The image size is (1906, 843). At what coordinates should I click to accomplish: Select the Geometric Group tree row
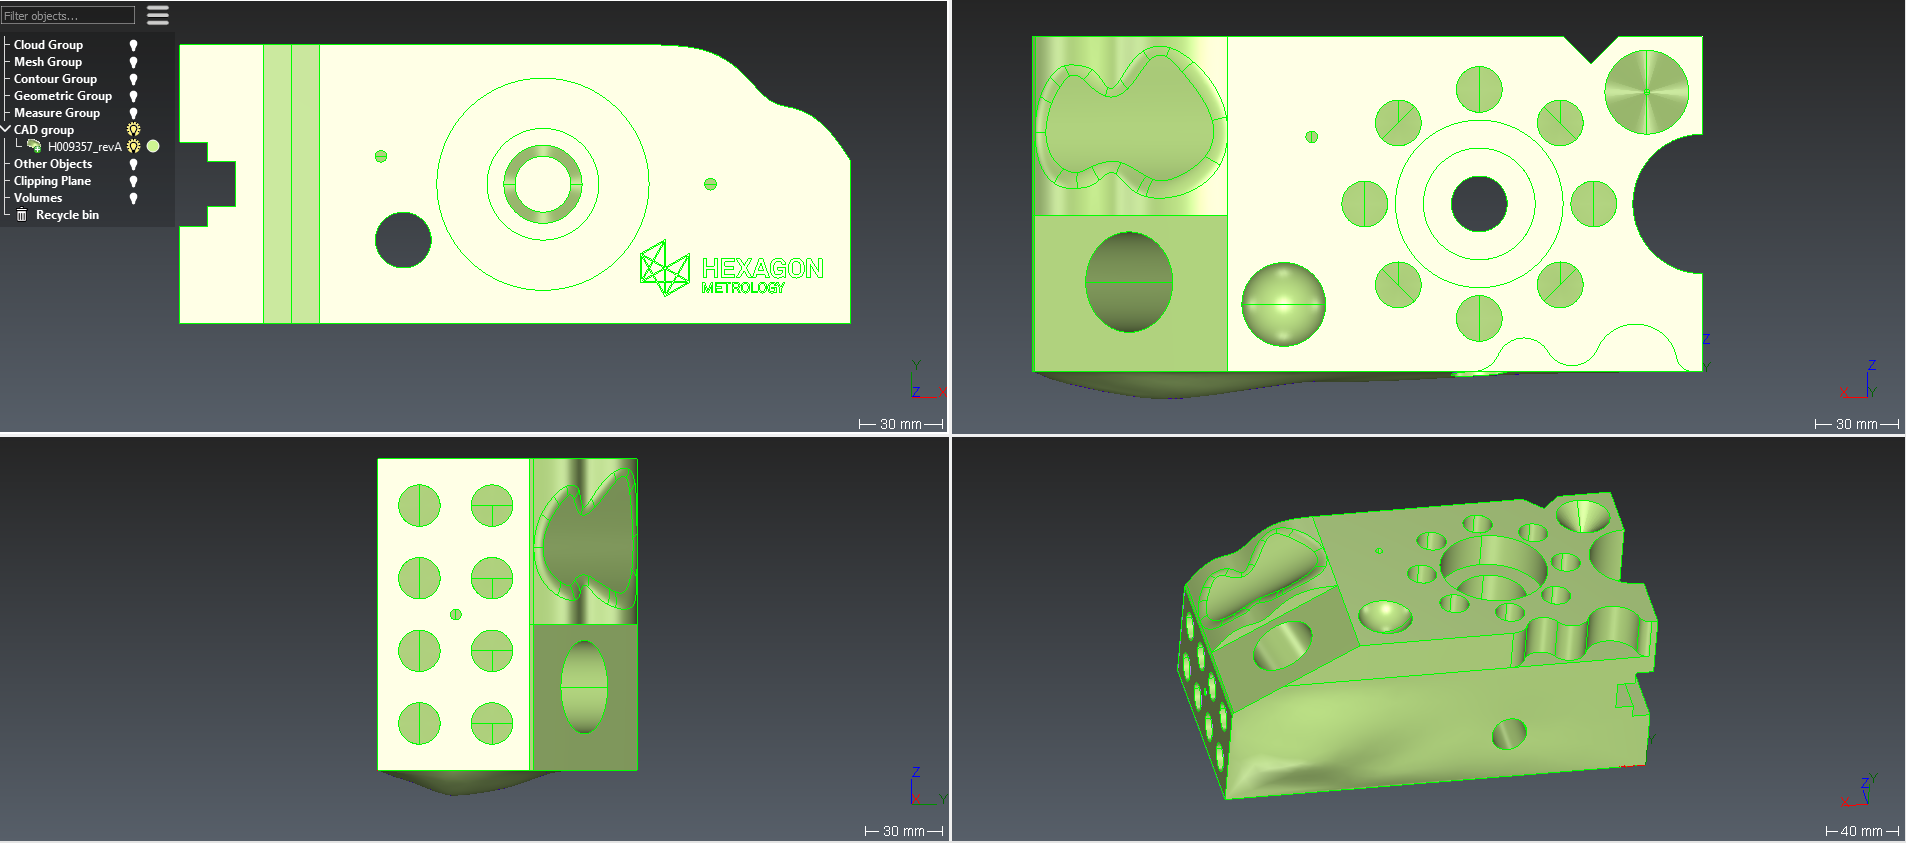63,96
